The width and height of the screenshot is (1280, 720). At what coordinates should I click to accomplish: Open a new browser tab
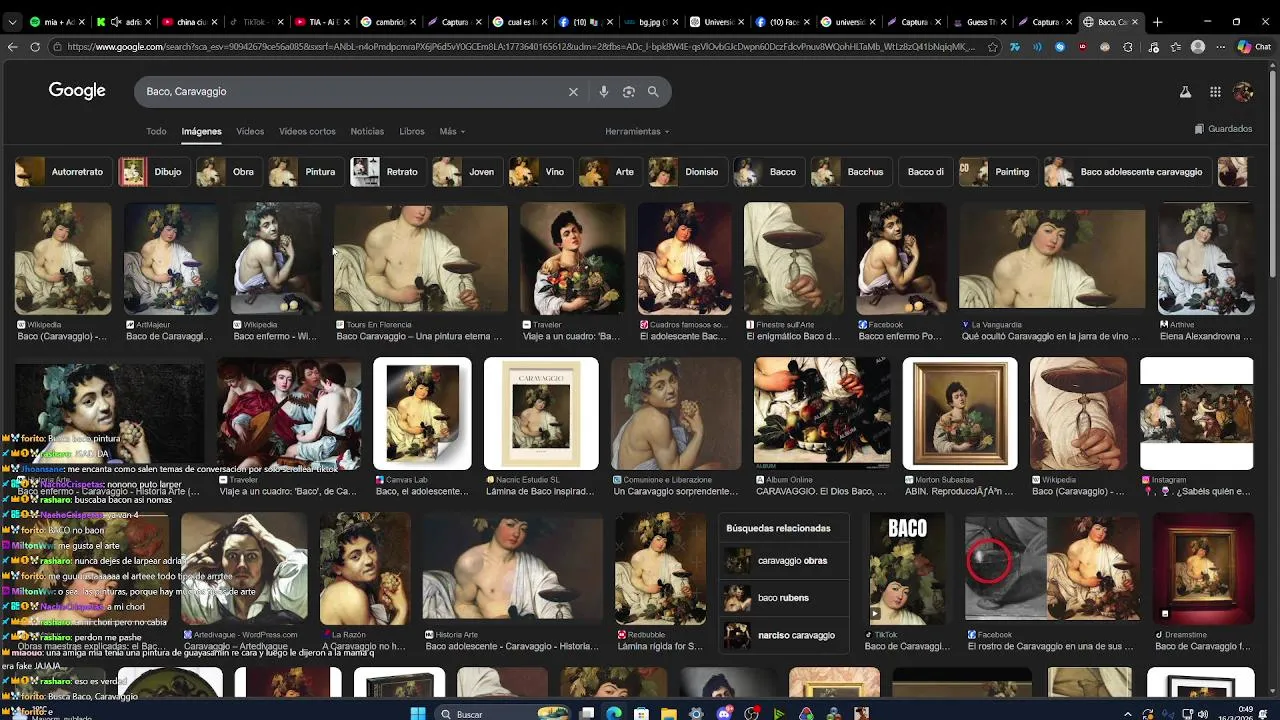point(1157,22)
